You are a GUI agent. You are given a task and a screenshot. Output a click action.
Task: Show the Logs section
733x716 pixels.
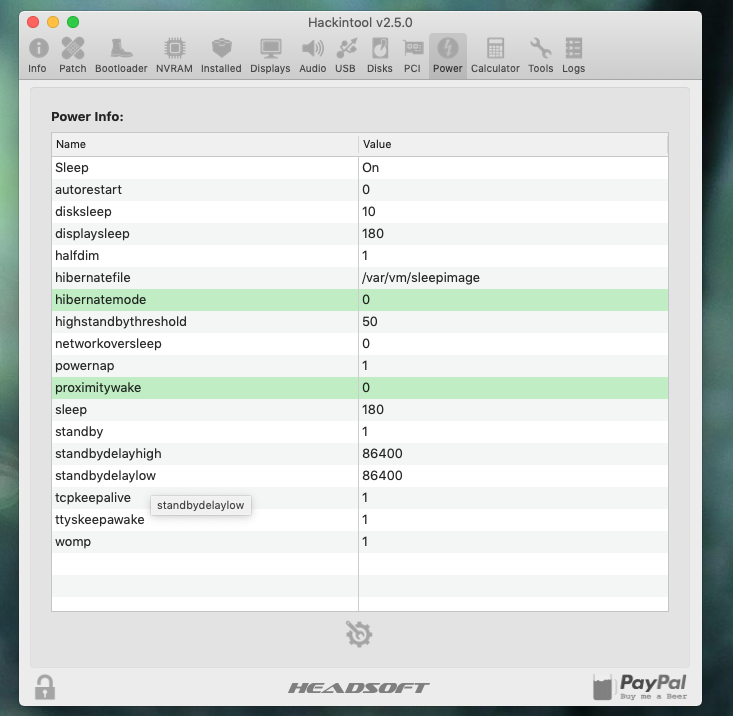[574, 56]
